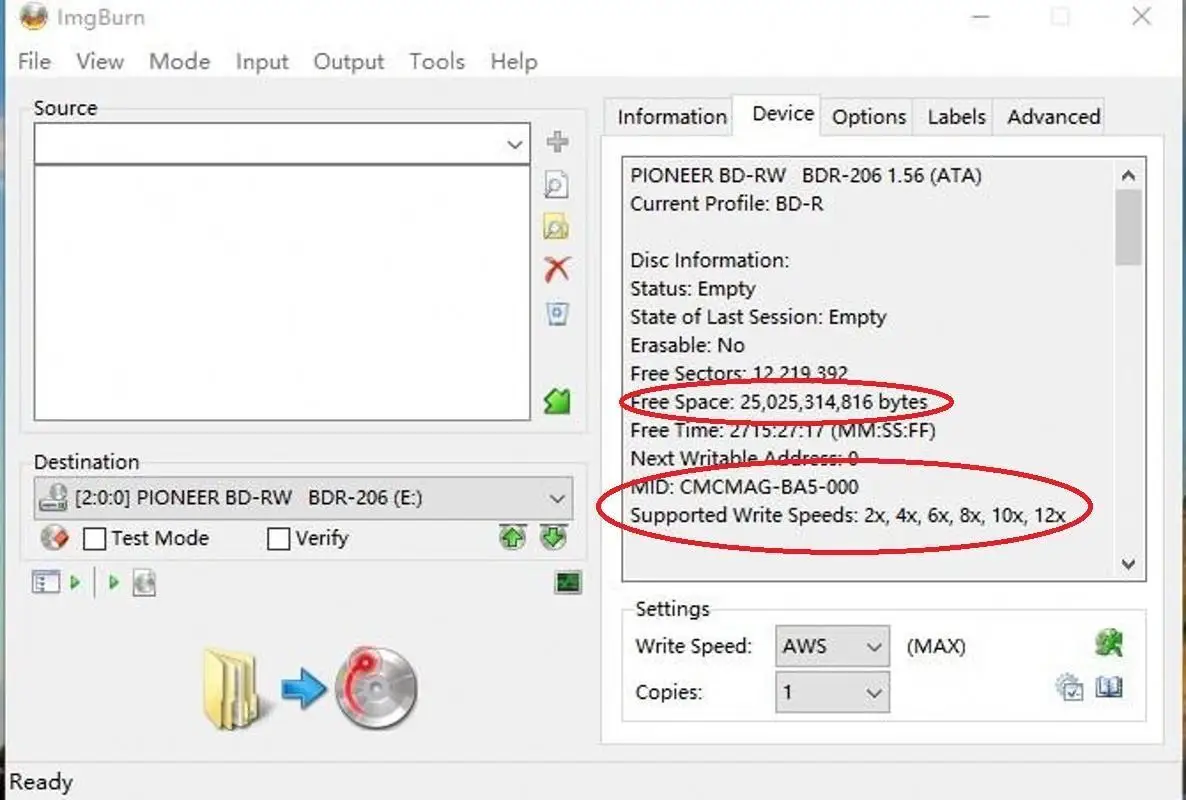Switch to the Advanced tab
The height and width of the screenshot is (800, 1186).
click(x=1053, y=116)
